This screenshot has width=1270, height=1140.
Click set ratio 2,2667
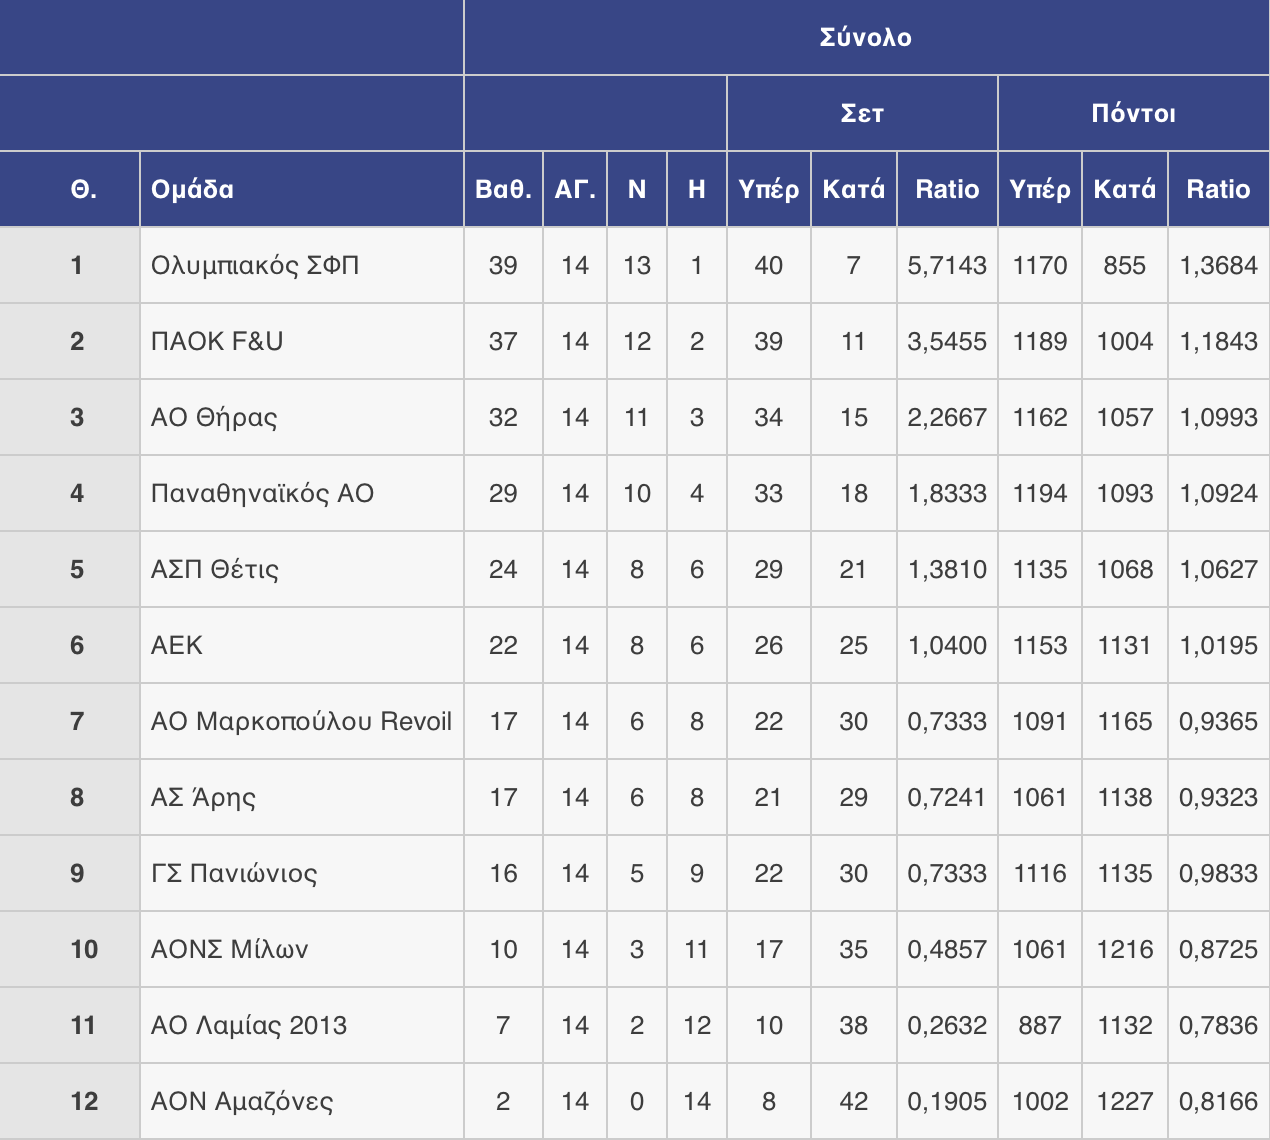click(947, 417)
